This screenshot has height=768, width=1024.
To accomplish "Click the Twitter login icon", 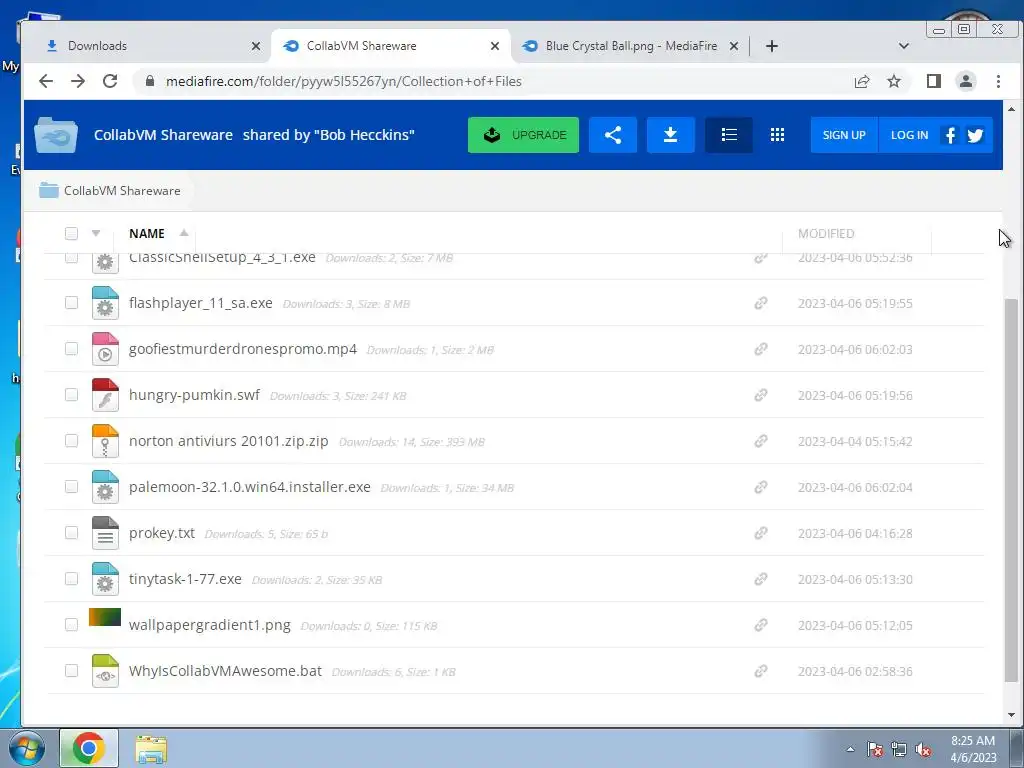I will click(976, 135).
